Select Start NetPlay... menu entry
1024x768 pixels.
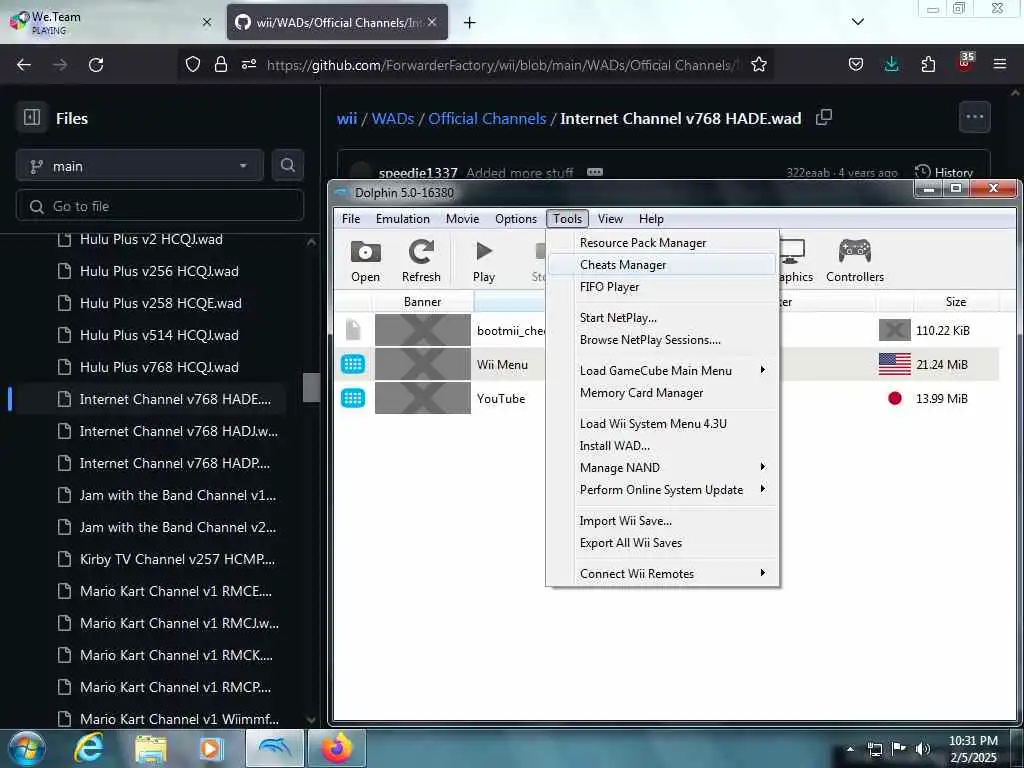coord(663,317)
